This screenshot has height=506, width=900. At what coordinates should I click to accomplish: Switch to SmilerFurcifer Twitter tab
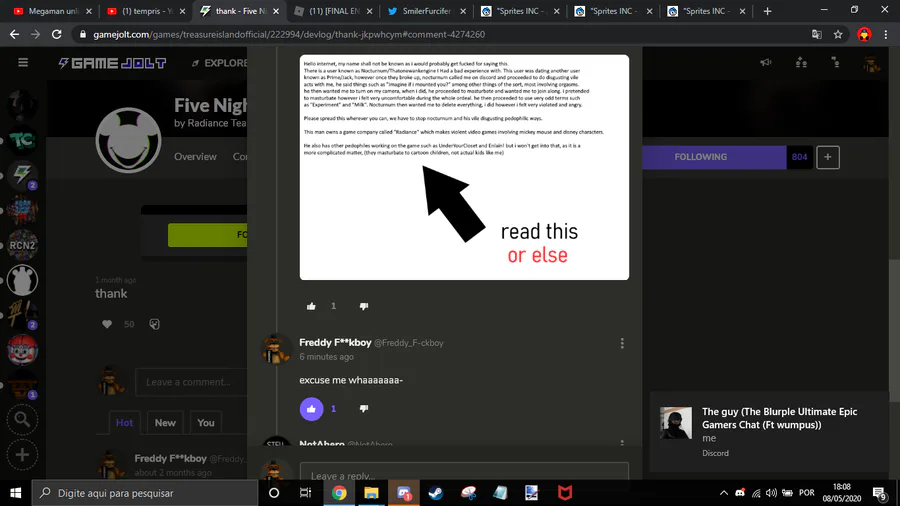click(426, 11)
